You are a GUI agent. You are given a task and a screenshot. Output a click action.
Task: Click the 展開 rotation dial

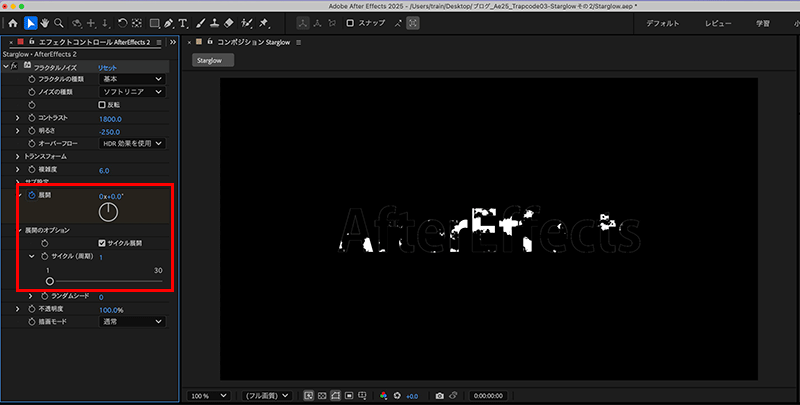point(108,212)
